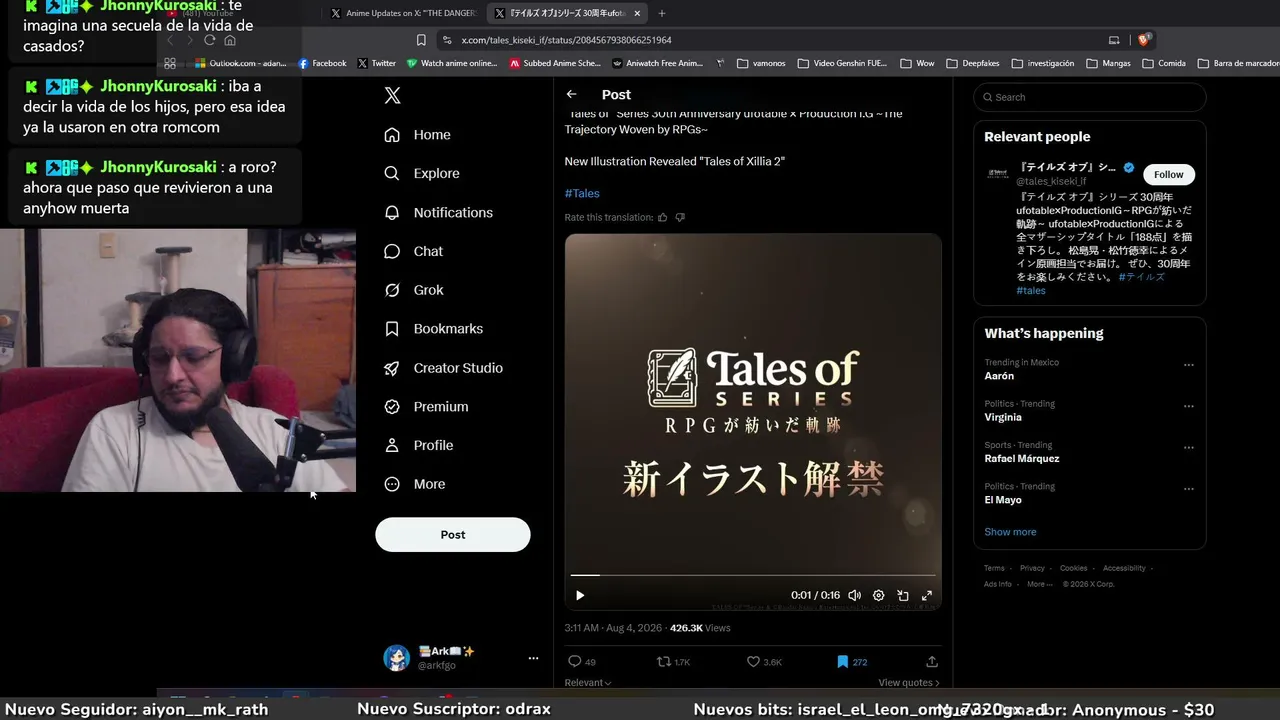Go back with the Post arrow
Viewport: 1280px width, 720px height.
tap(572, 94)
